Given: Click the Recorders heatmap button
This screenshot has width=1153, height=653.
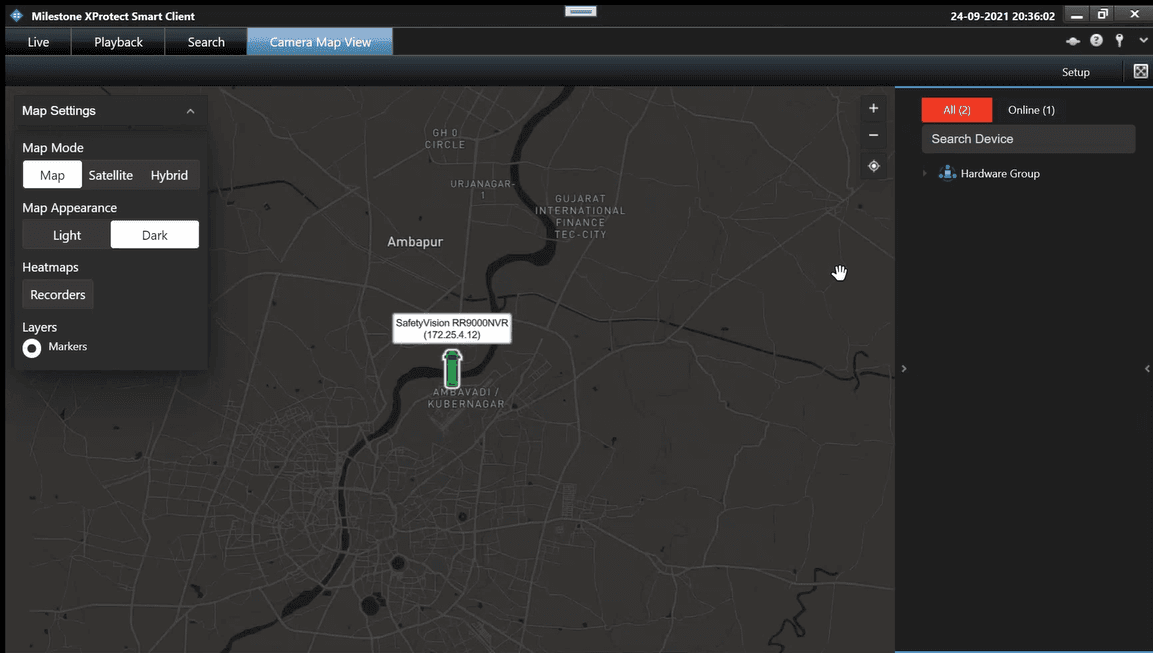Looking at the screenshot, I should coord(58,295).
